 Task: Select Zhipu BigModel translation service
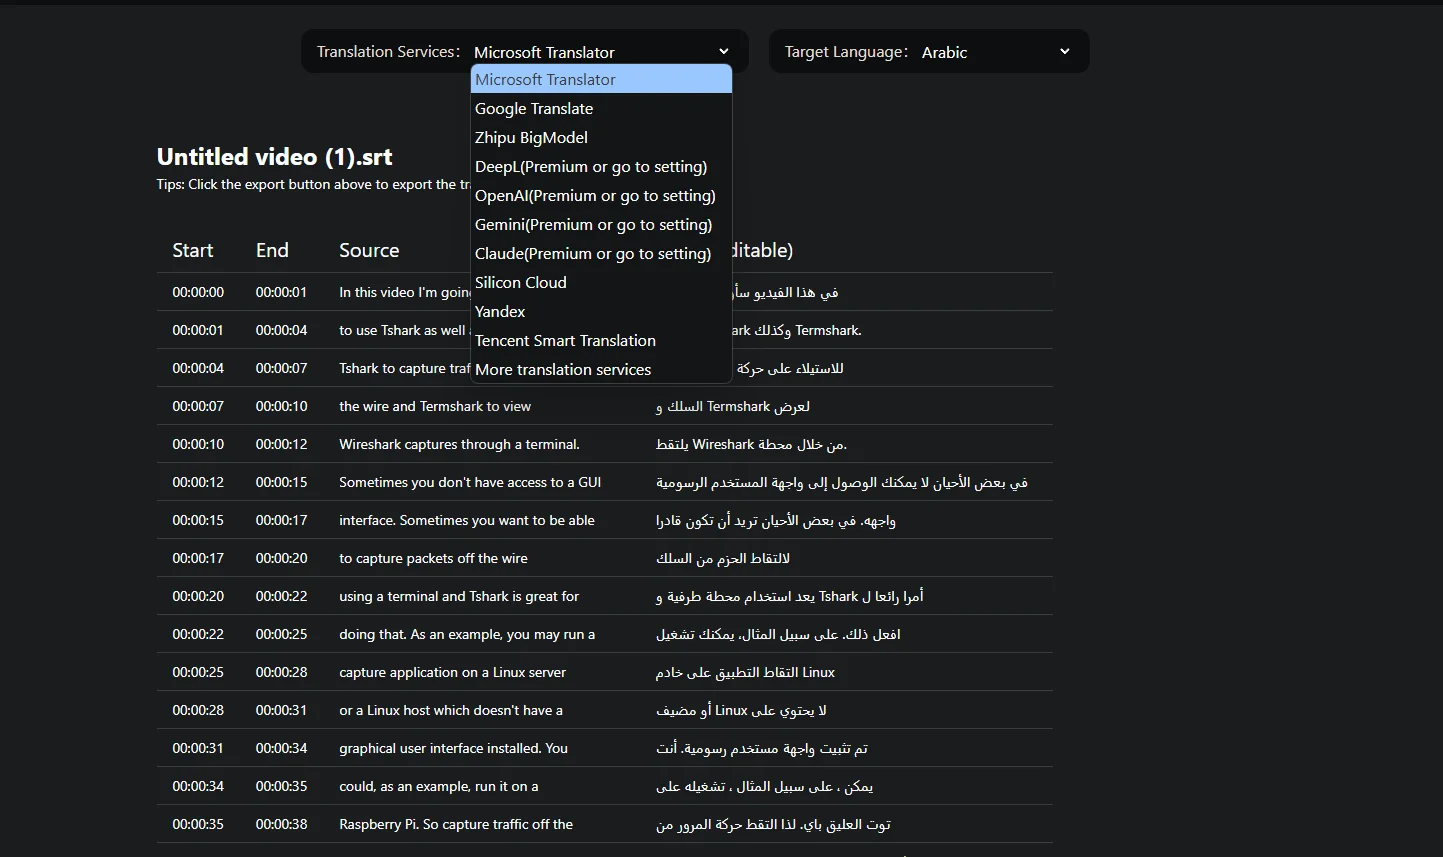(x=601, y=137)
